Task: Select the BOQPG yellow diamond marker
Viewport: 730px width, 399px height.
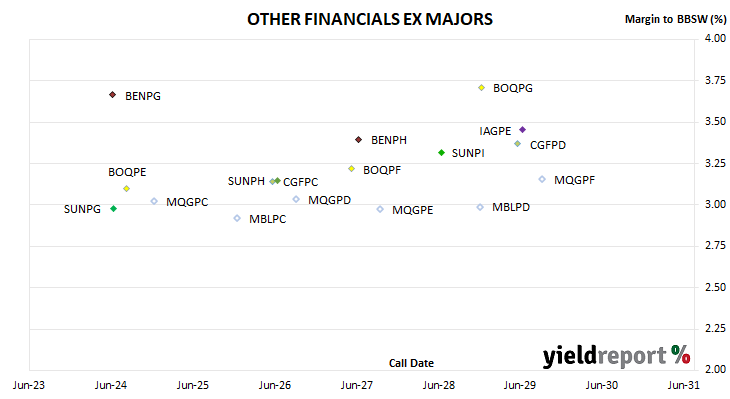Action: tap(482, 88)
